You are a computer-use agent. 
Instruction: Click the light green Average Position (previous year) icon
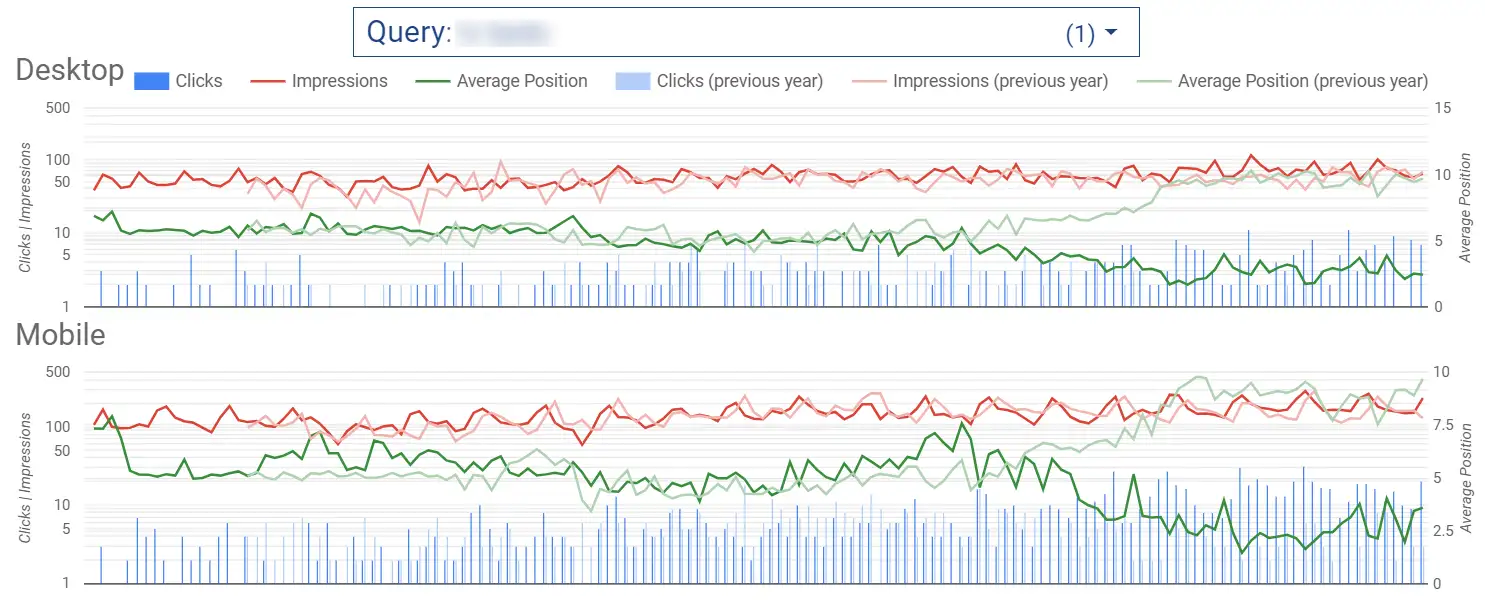pos(1153,81)
